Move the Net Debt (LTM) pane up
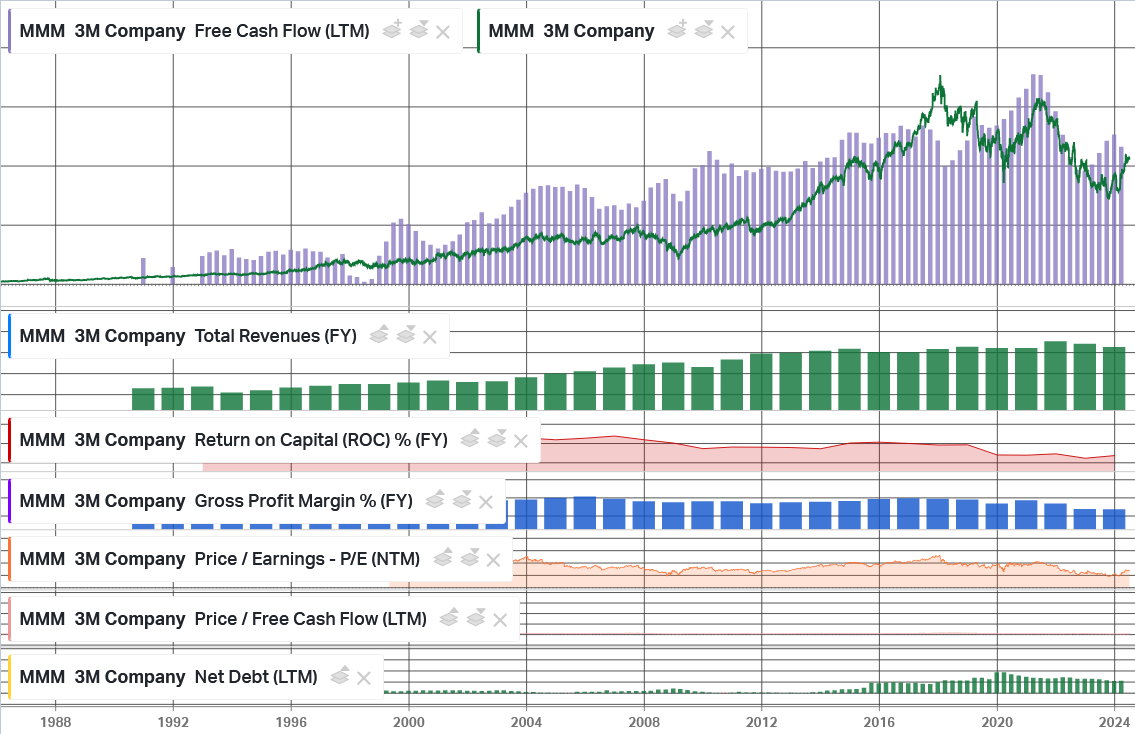This screenshot has height=734, width=1135. tap(339, 676)
